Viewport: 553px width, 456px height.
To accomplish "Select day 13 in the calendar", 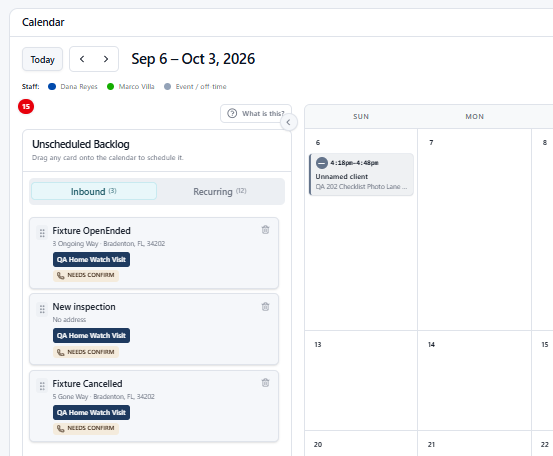I will 318,345.
